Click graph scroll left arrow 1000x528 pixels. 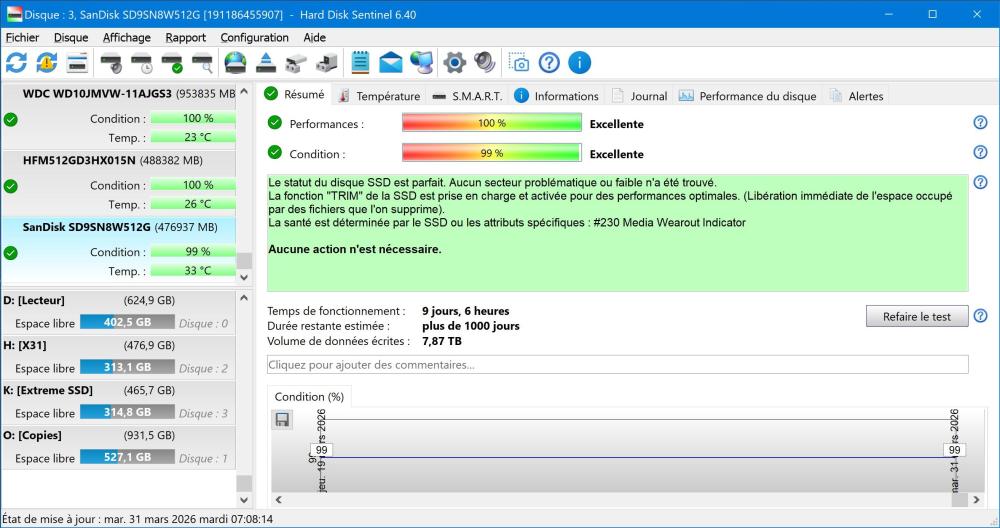(279, 500)
